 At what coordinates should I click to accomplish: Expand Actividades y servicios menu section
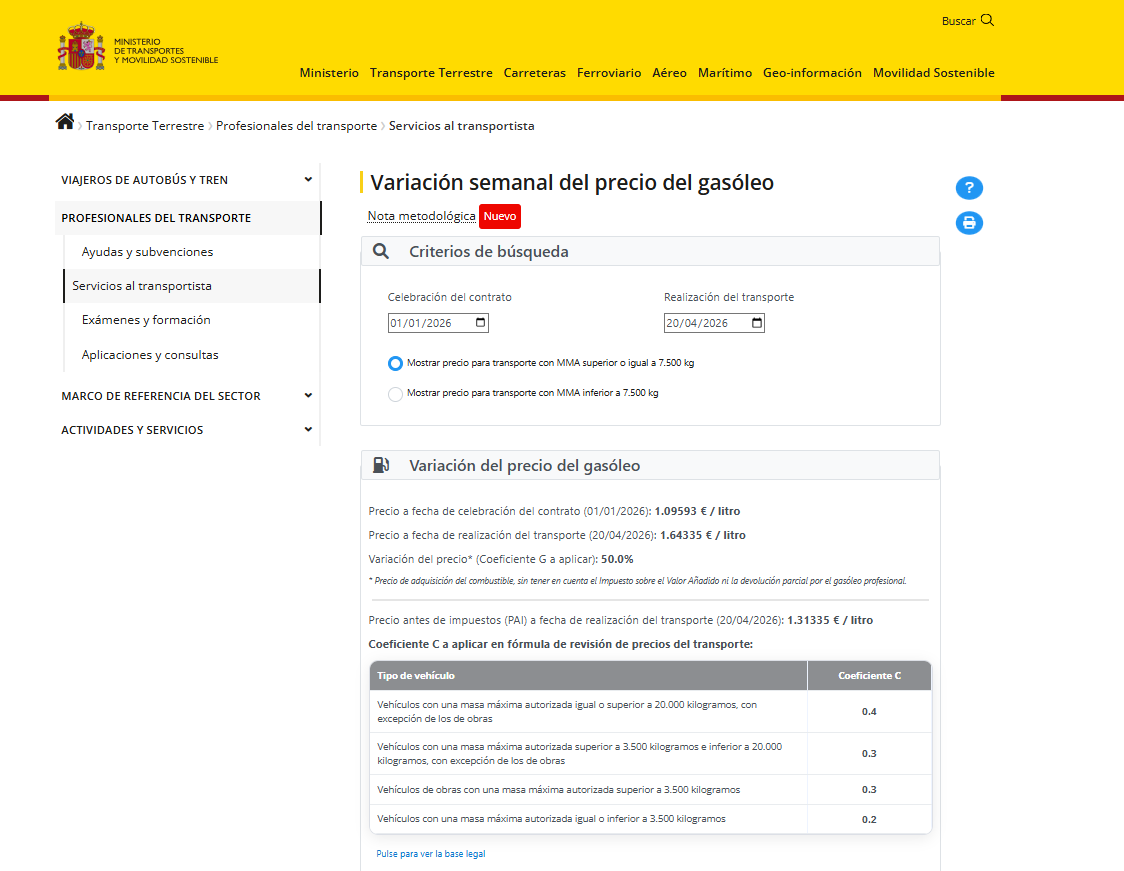[308, 430]
